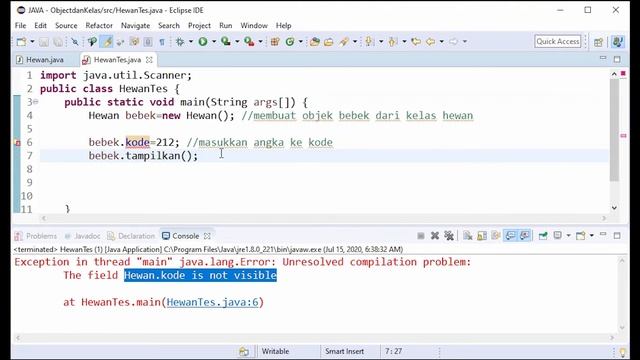Click the Open Perspective icon
This screenshot has height=360, width=640.
pyautogui.click(x=598, y=42)
